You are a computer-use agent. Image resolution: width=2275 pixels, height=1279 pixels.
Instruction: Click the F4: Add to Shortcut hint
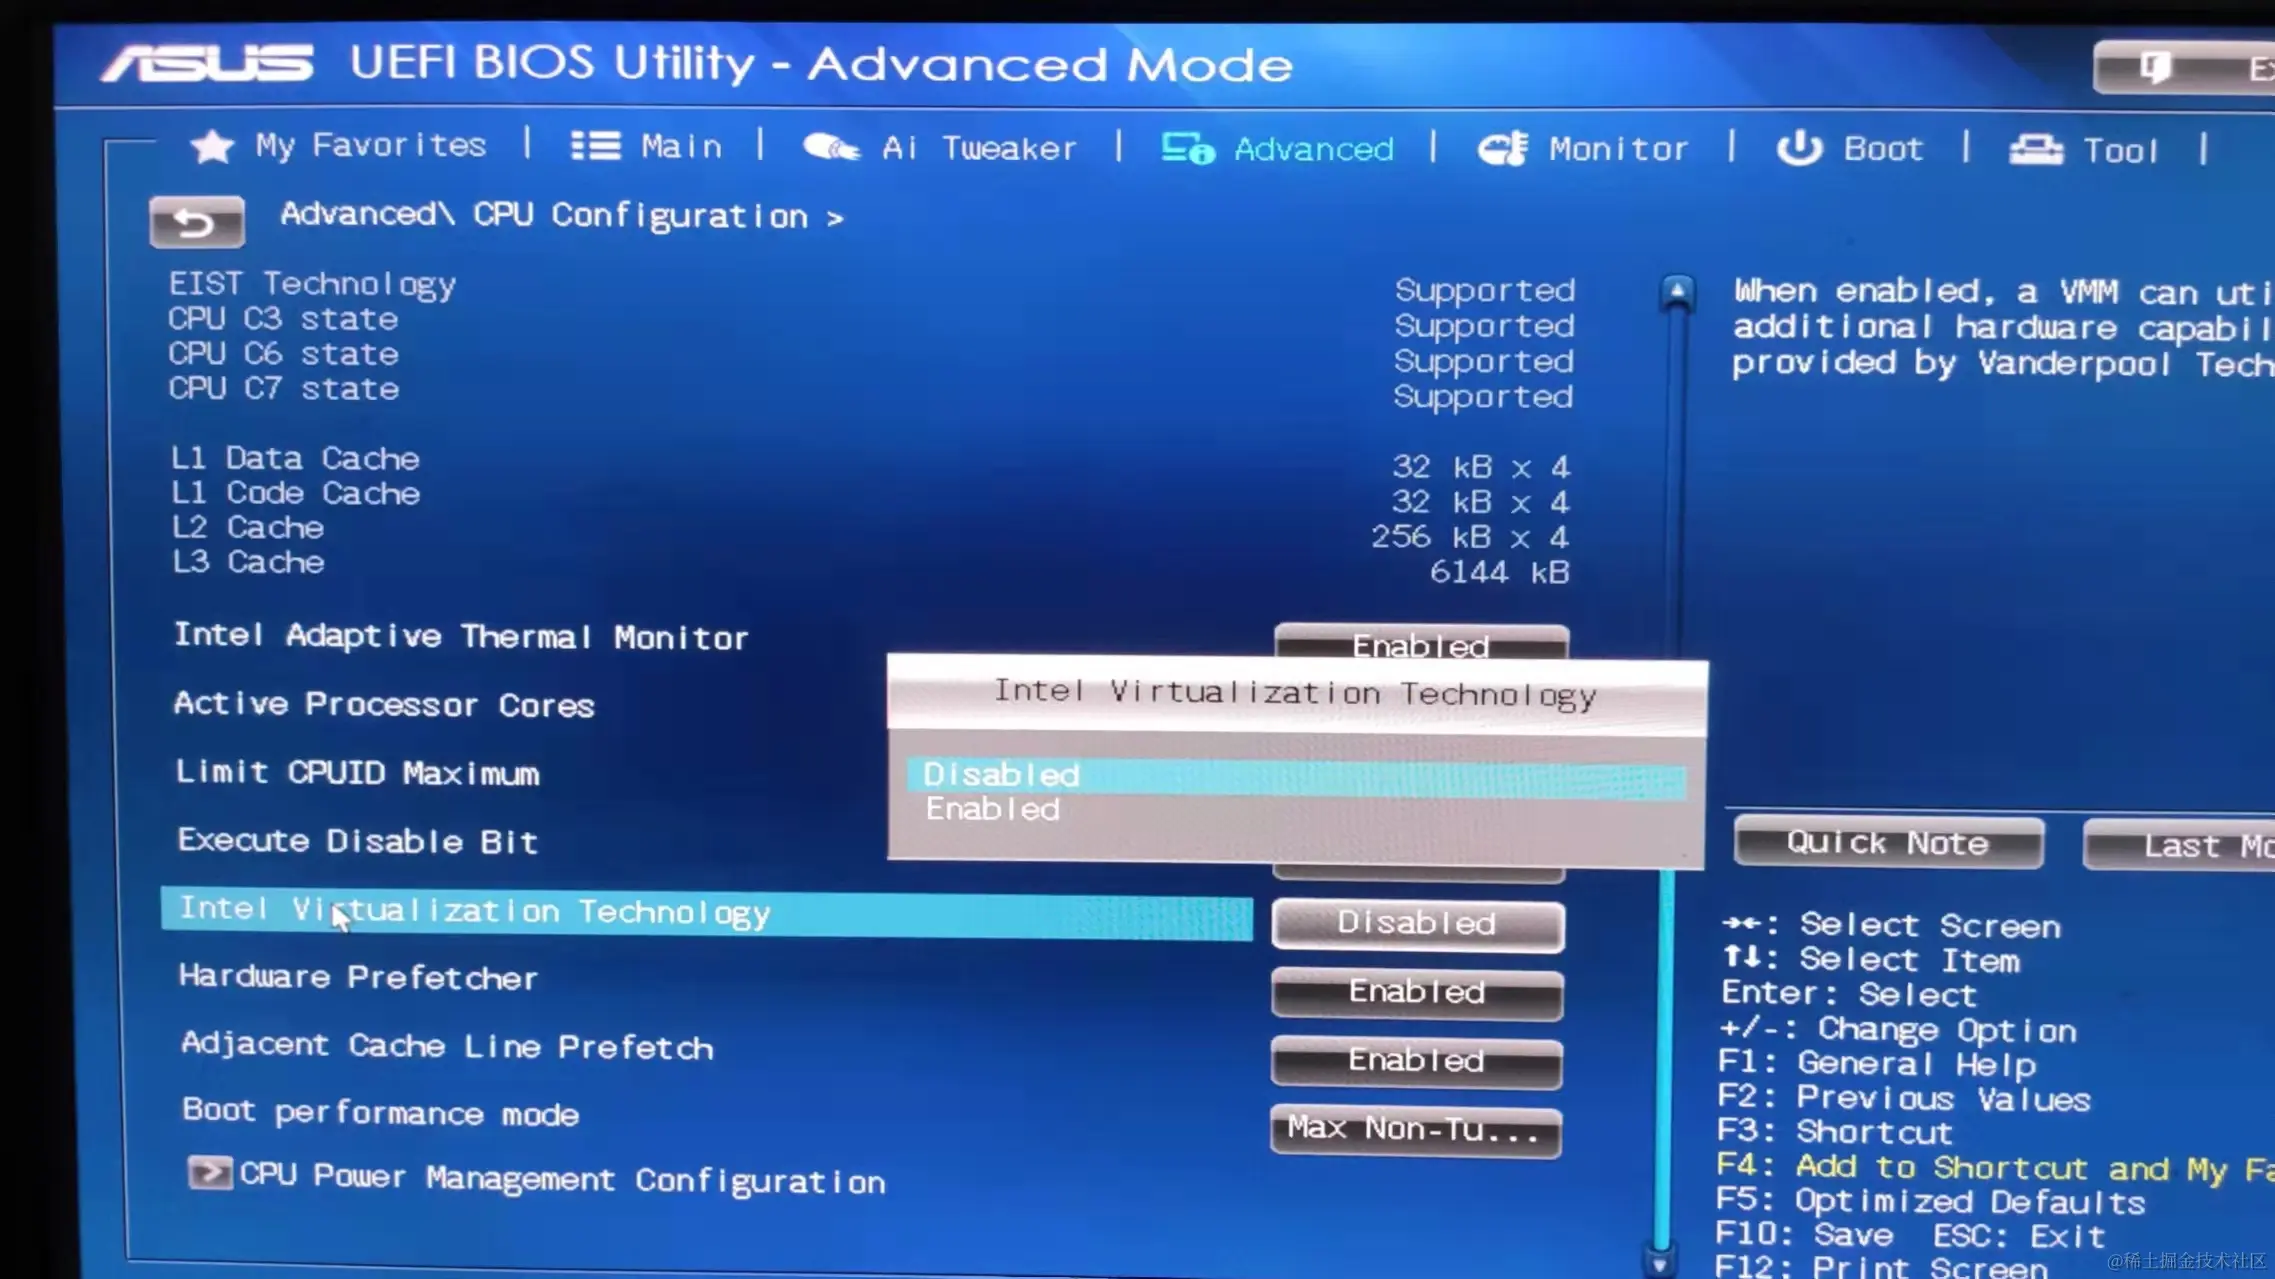[1995, 1167]
